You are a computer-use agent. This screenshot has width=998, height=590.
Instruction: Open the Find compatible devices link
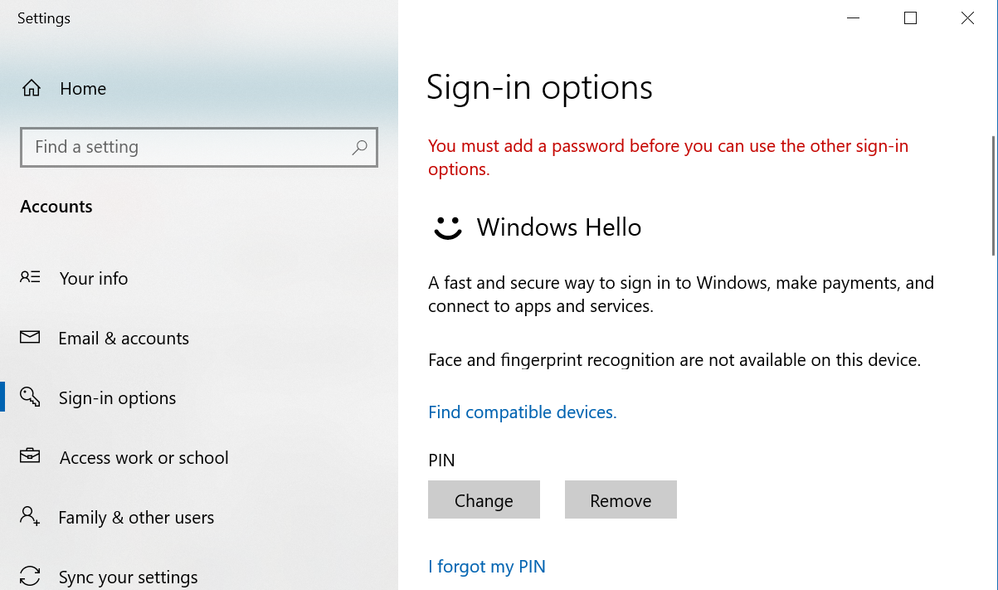click(x=522, y=412)
